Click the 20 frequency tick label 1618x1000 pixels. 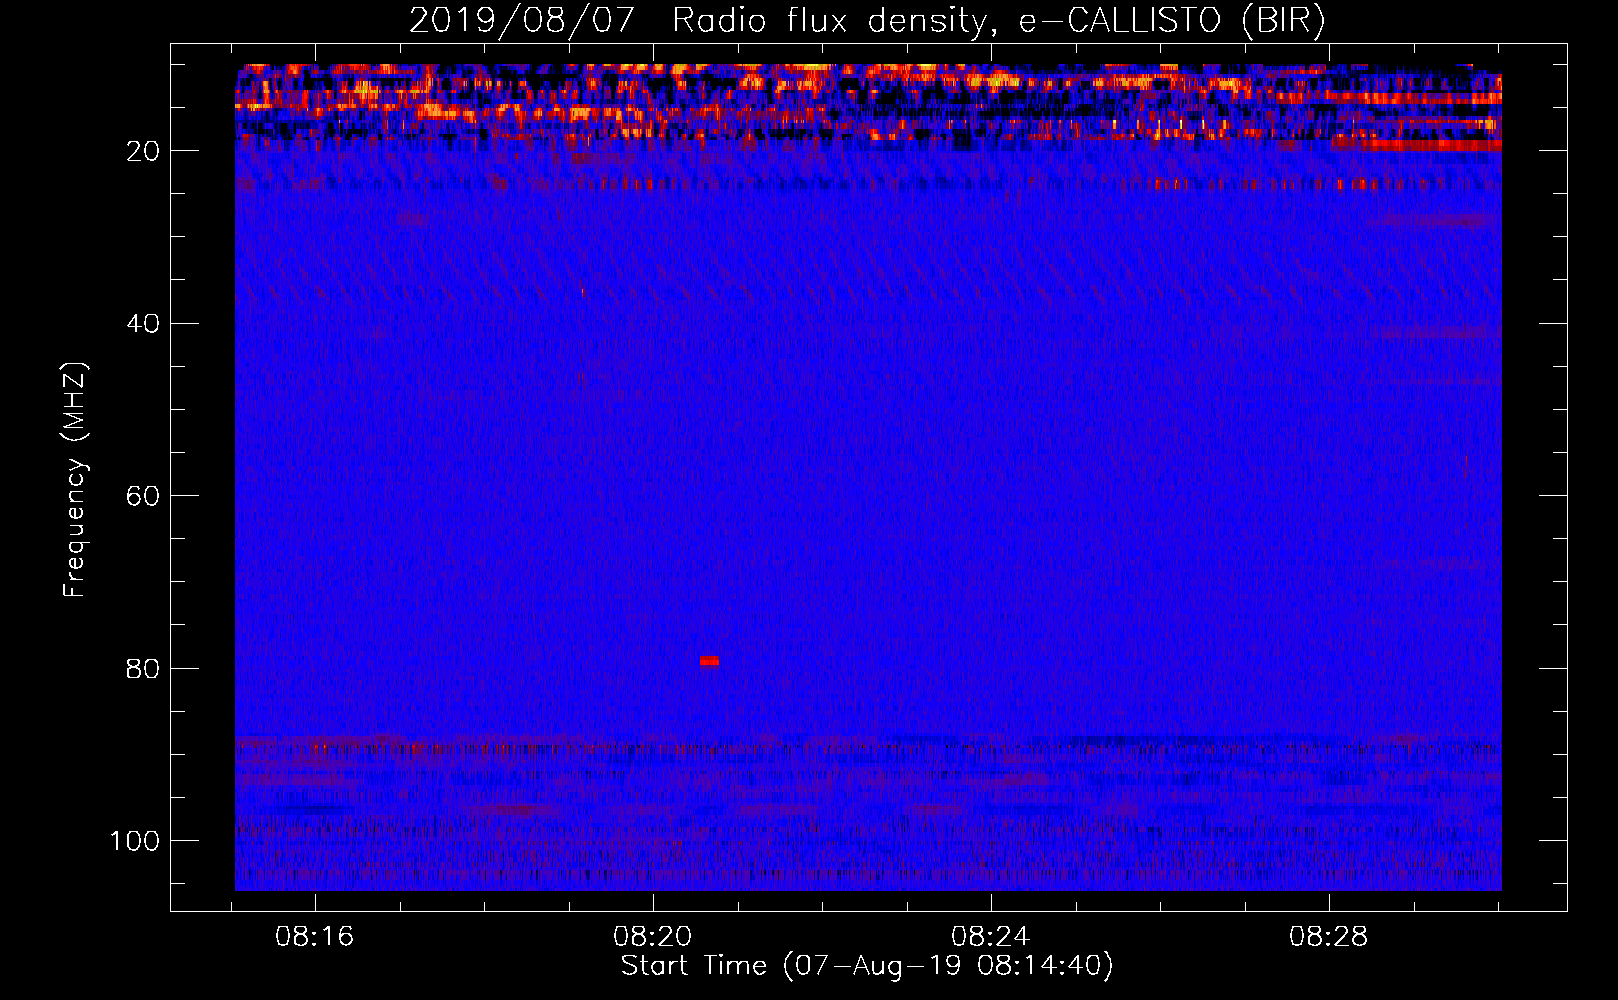pyautogui.click(x=143, y=151)
